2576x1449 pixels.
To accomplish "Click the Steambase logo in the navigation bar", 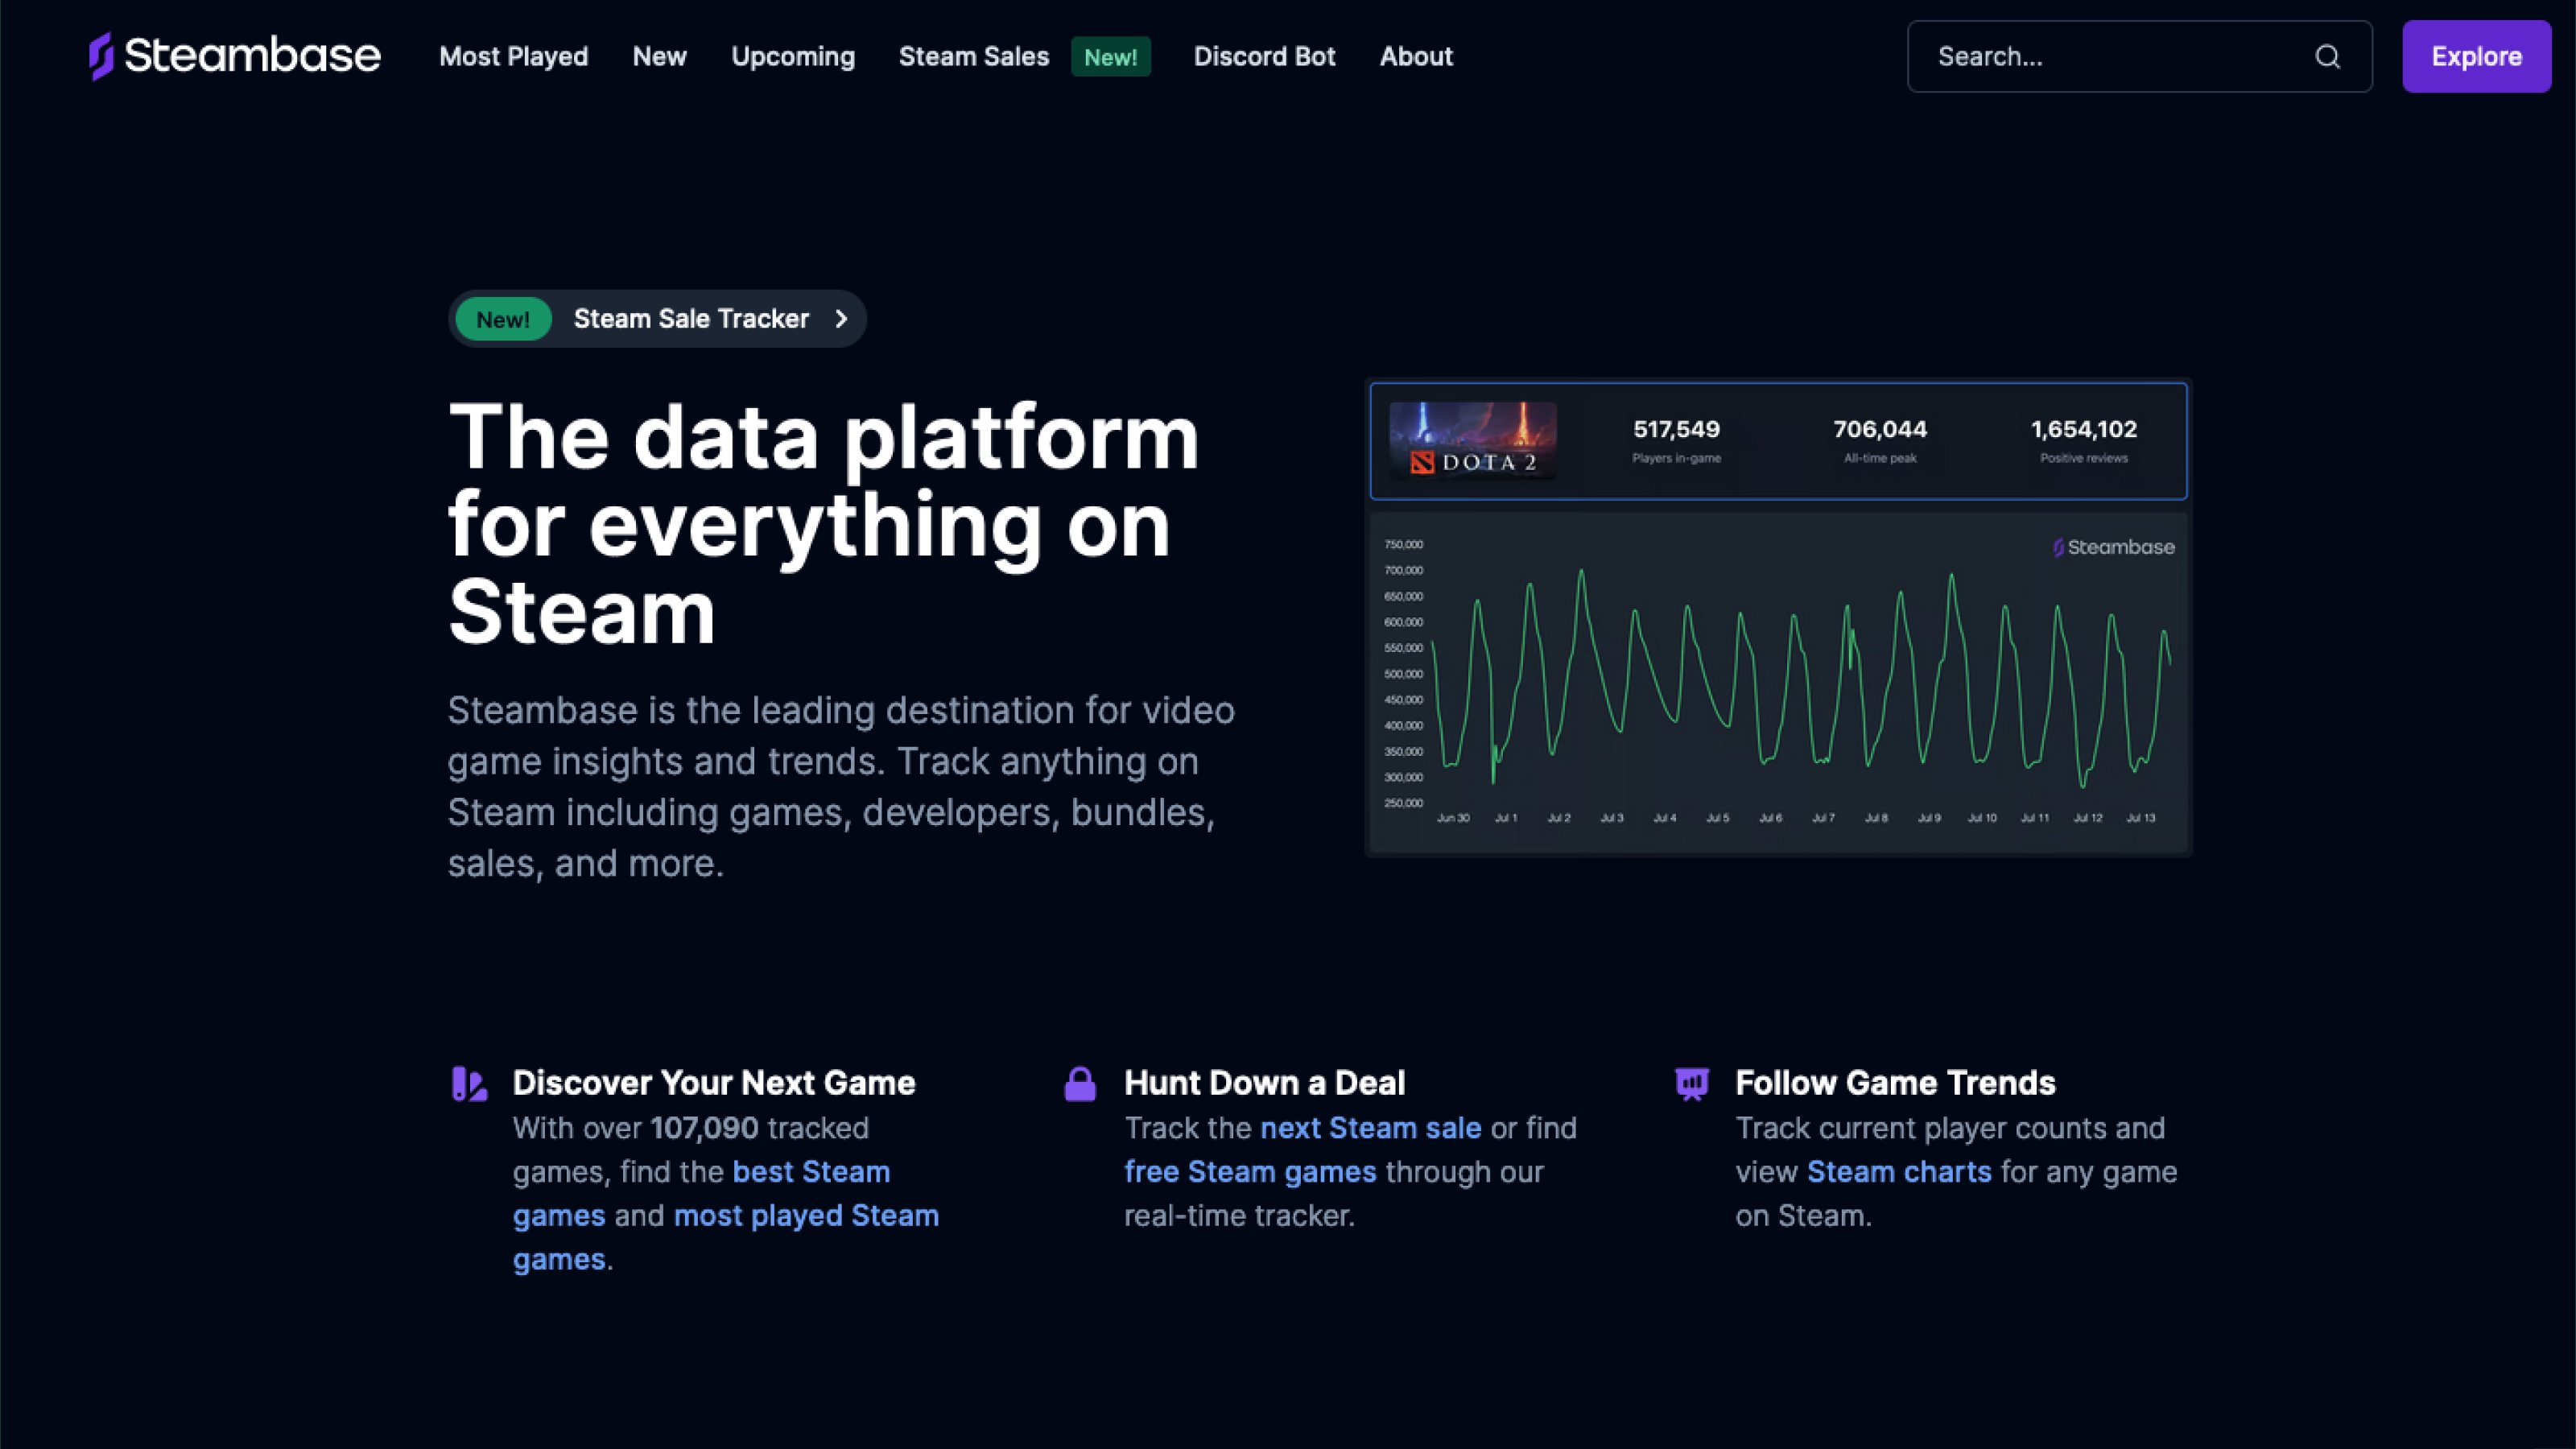I will pyautogui.click(x=233, y=56).
